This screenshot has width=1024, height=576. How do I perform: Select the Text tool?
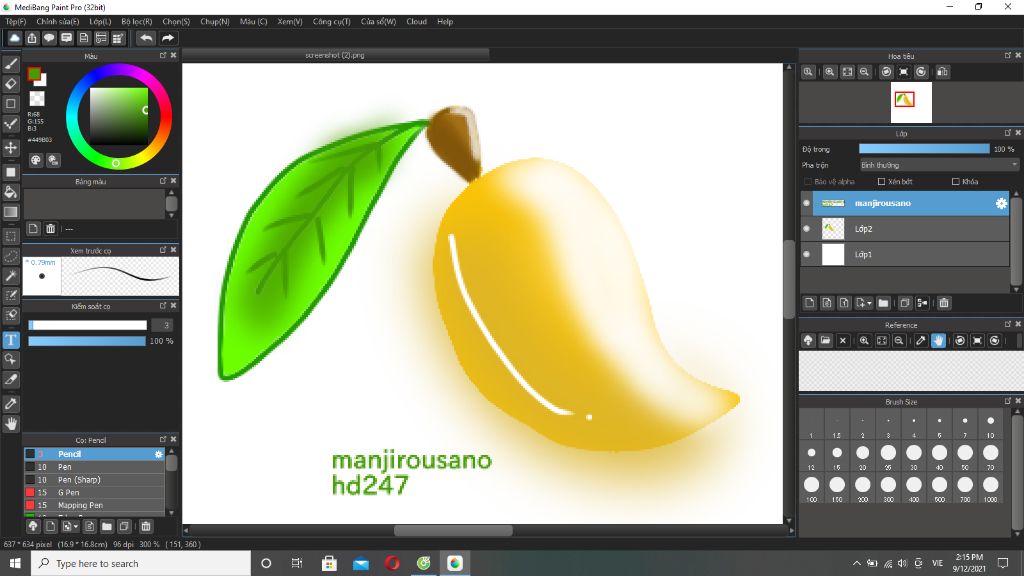tap(11, 340)
